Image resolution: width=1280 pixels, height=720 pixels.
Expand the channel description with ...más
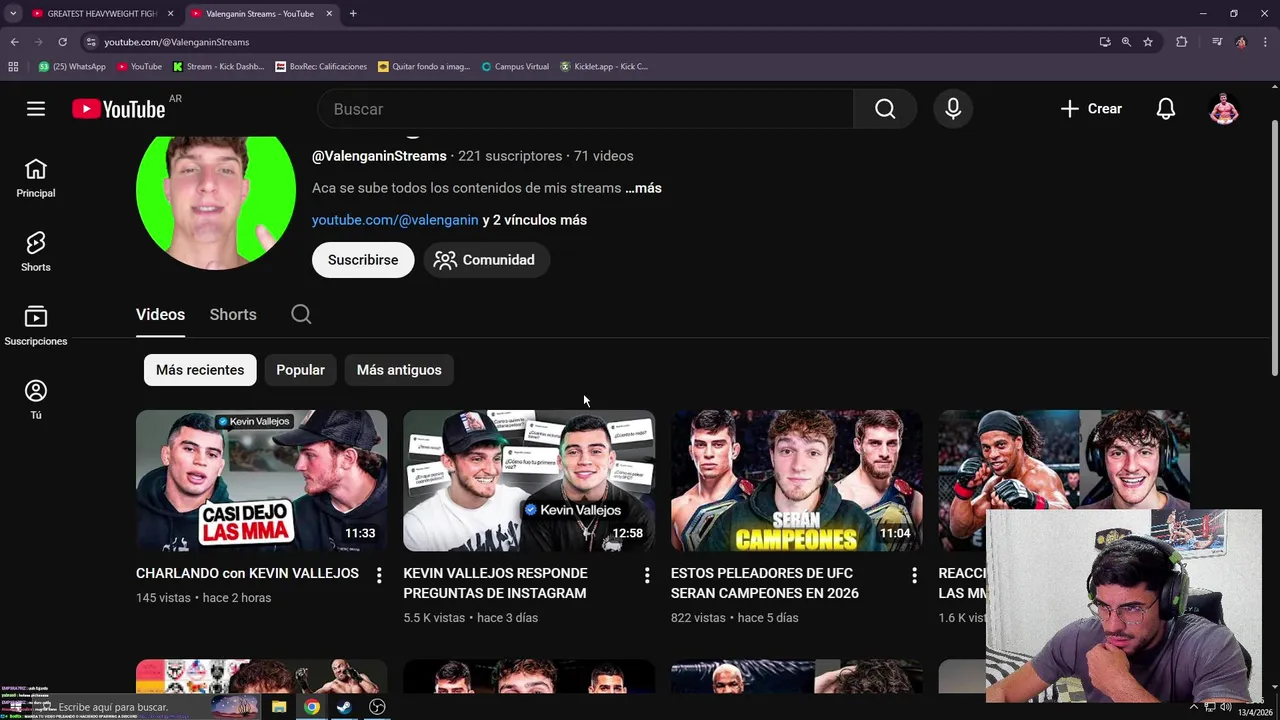[643, 188]
